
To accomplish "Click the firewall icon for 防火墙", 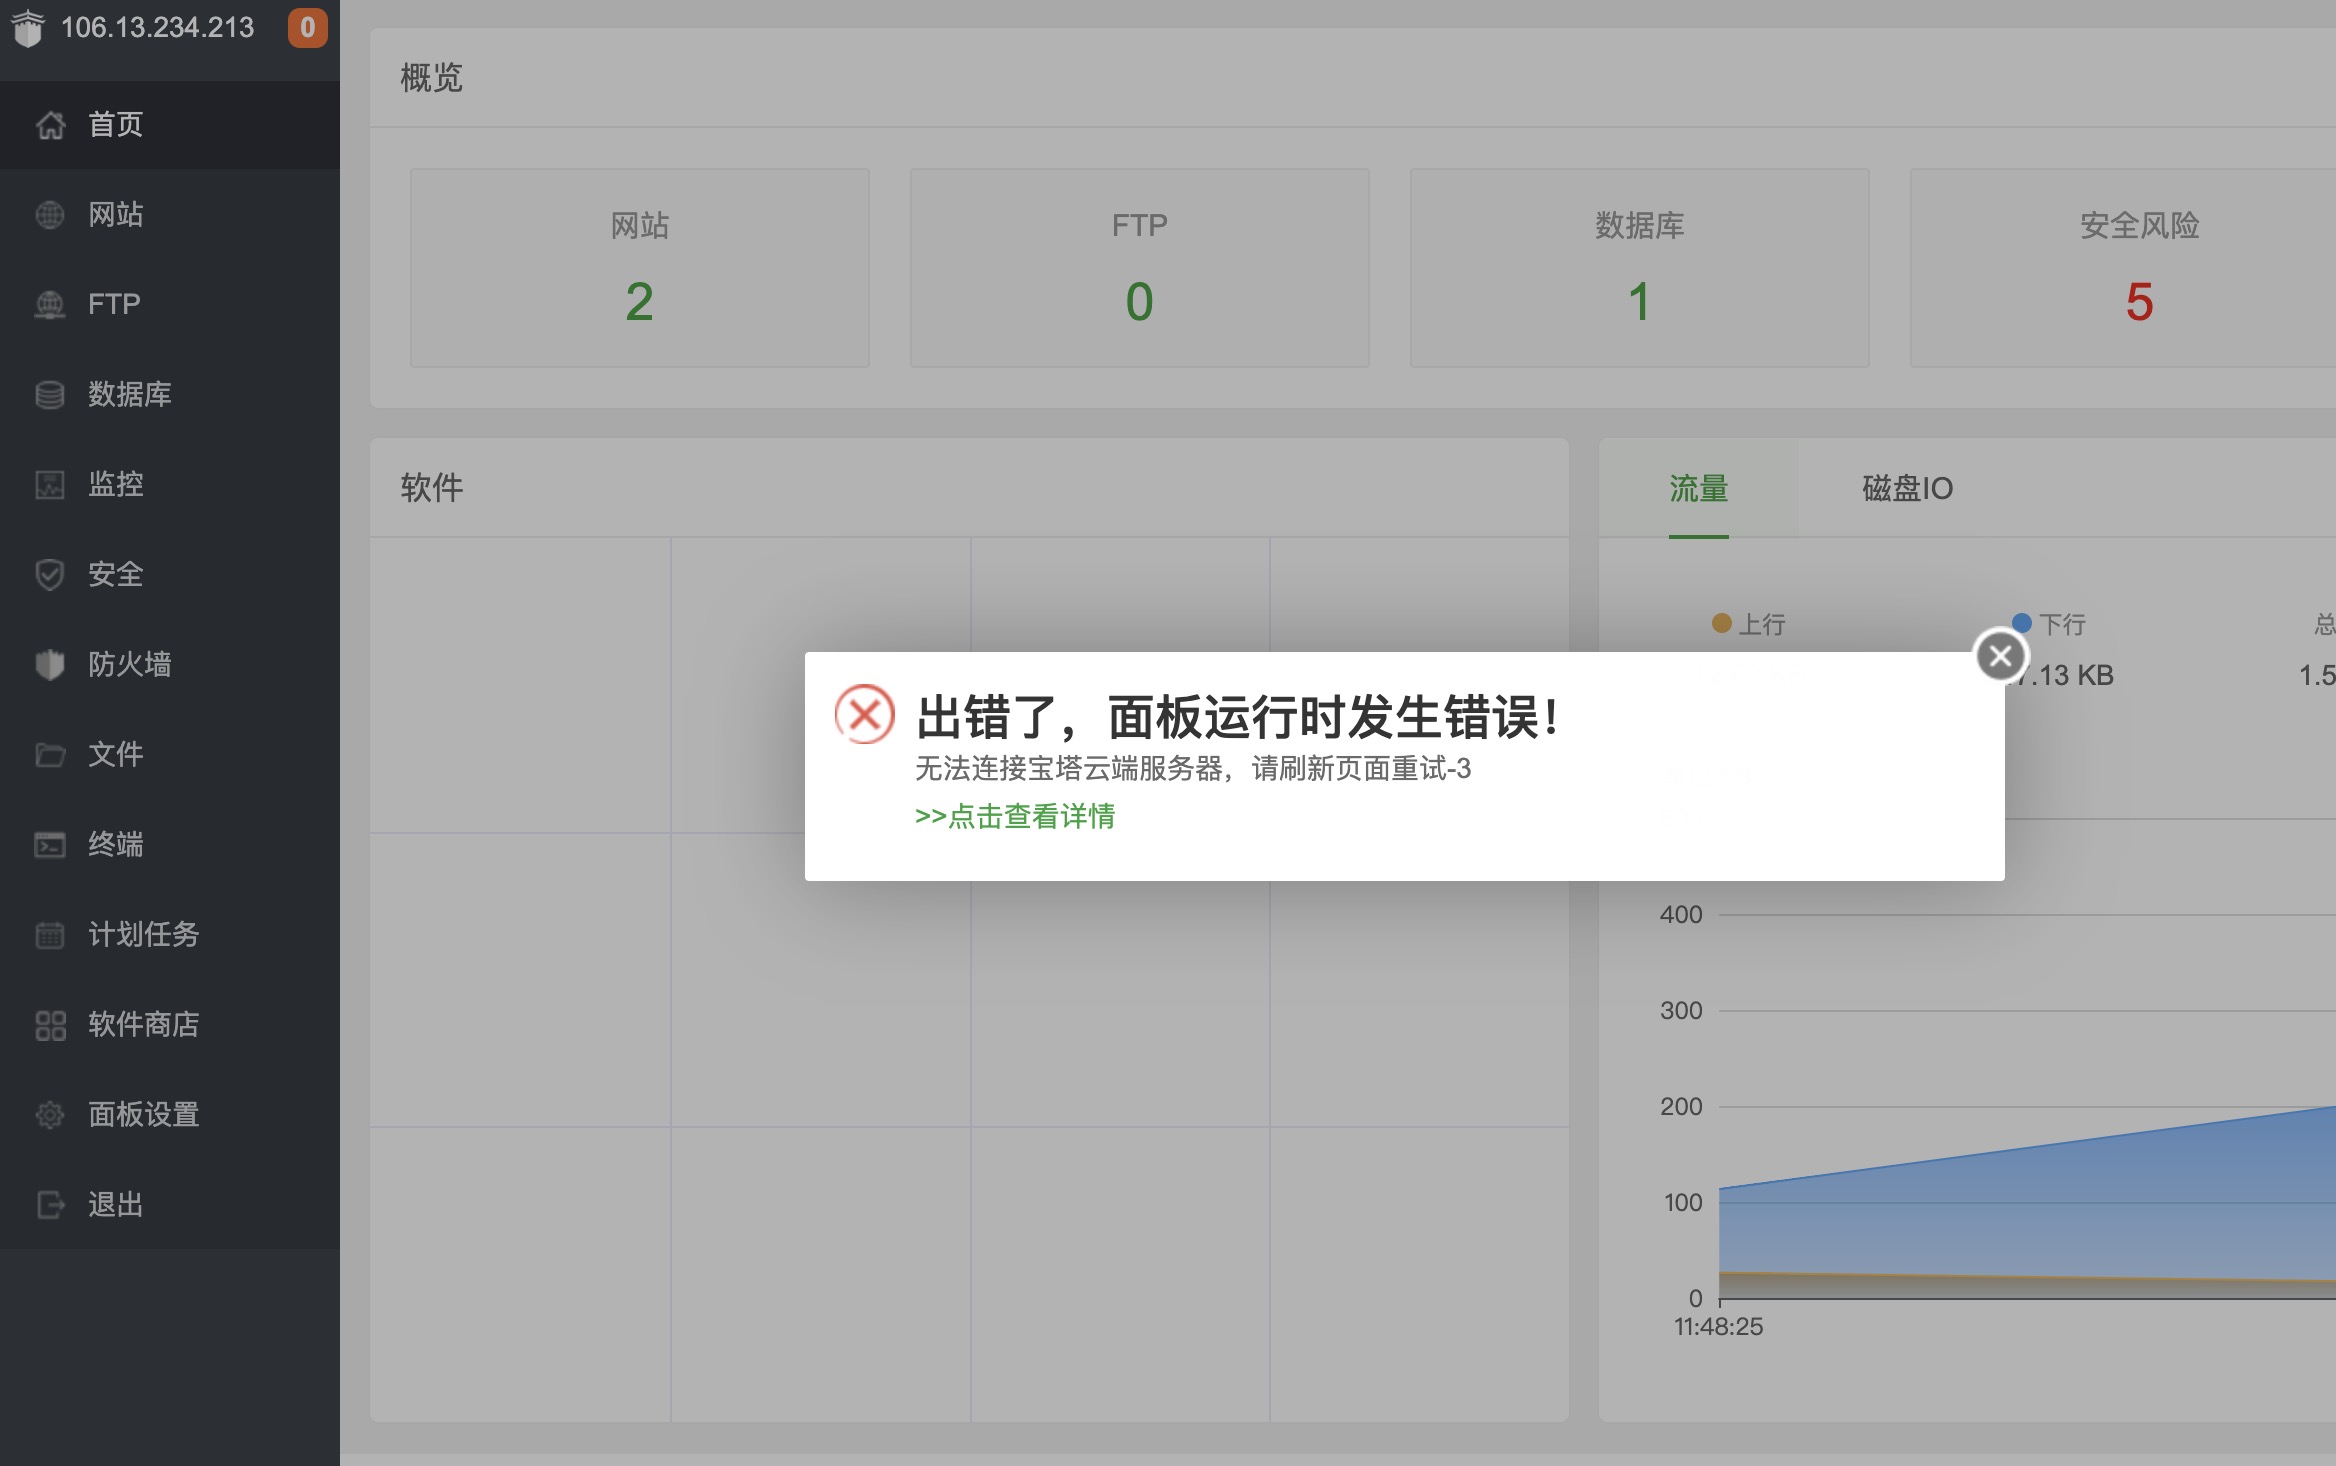I will point(50,665).
